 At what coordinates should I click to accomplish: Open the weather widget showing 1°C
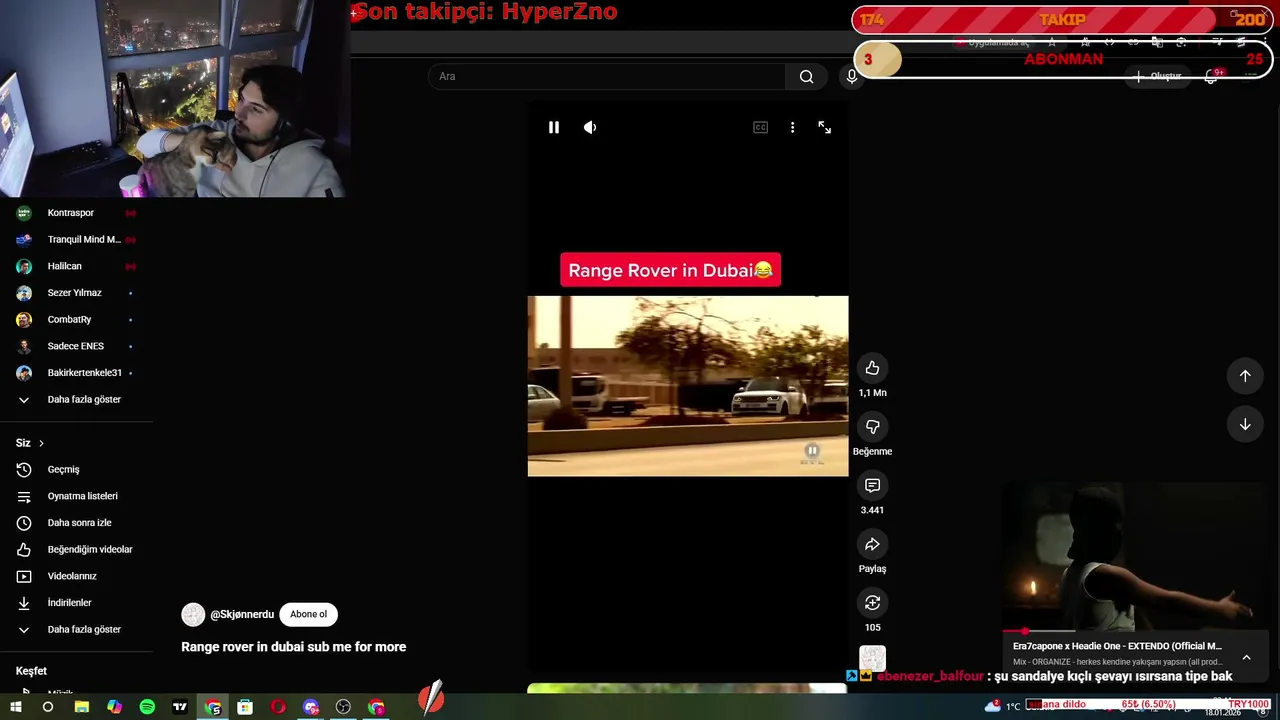(1002, 706)
